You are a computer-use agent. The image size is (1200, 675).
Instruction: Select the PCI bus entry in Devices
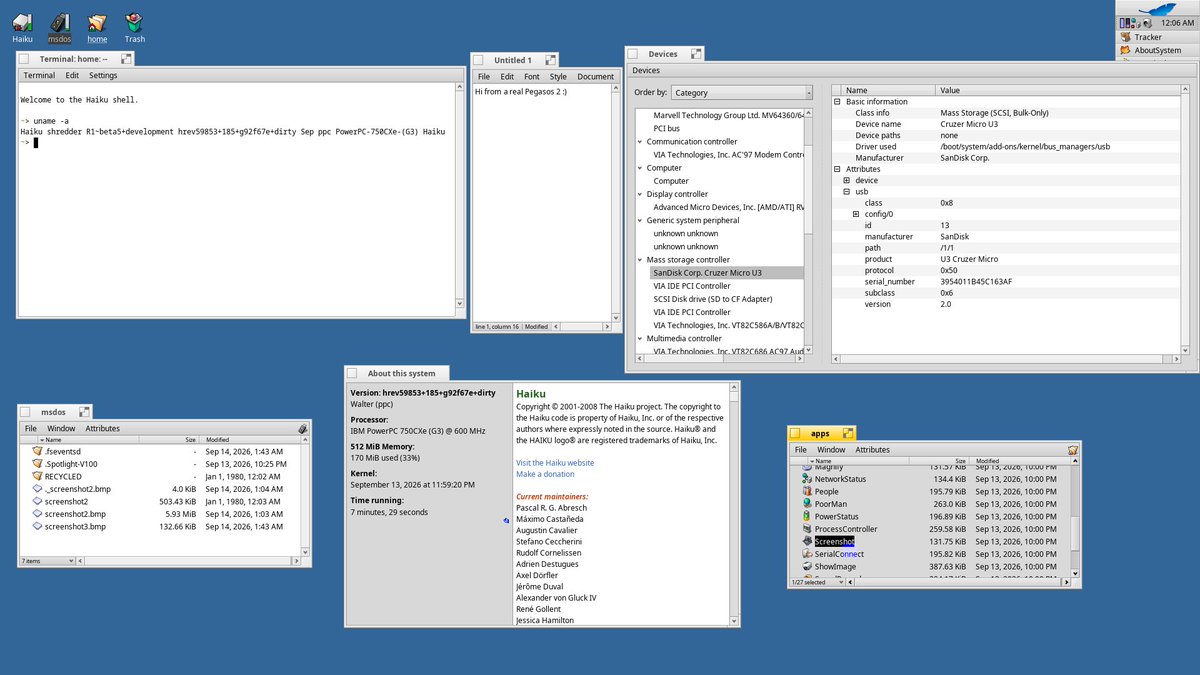click(667, 128)
